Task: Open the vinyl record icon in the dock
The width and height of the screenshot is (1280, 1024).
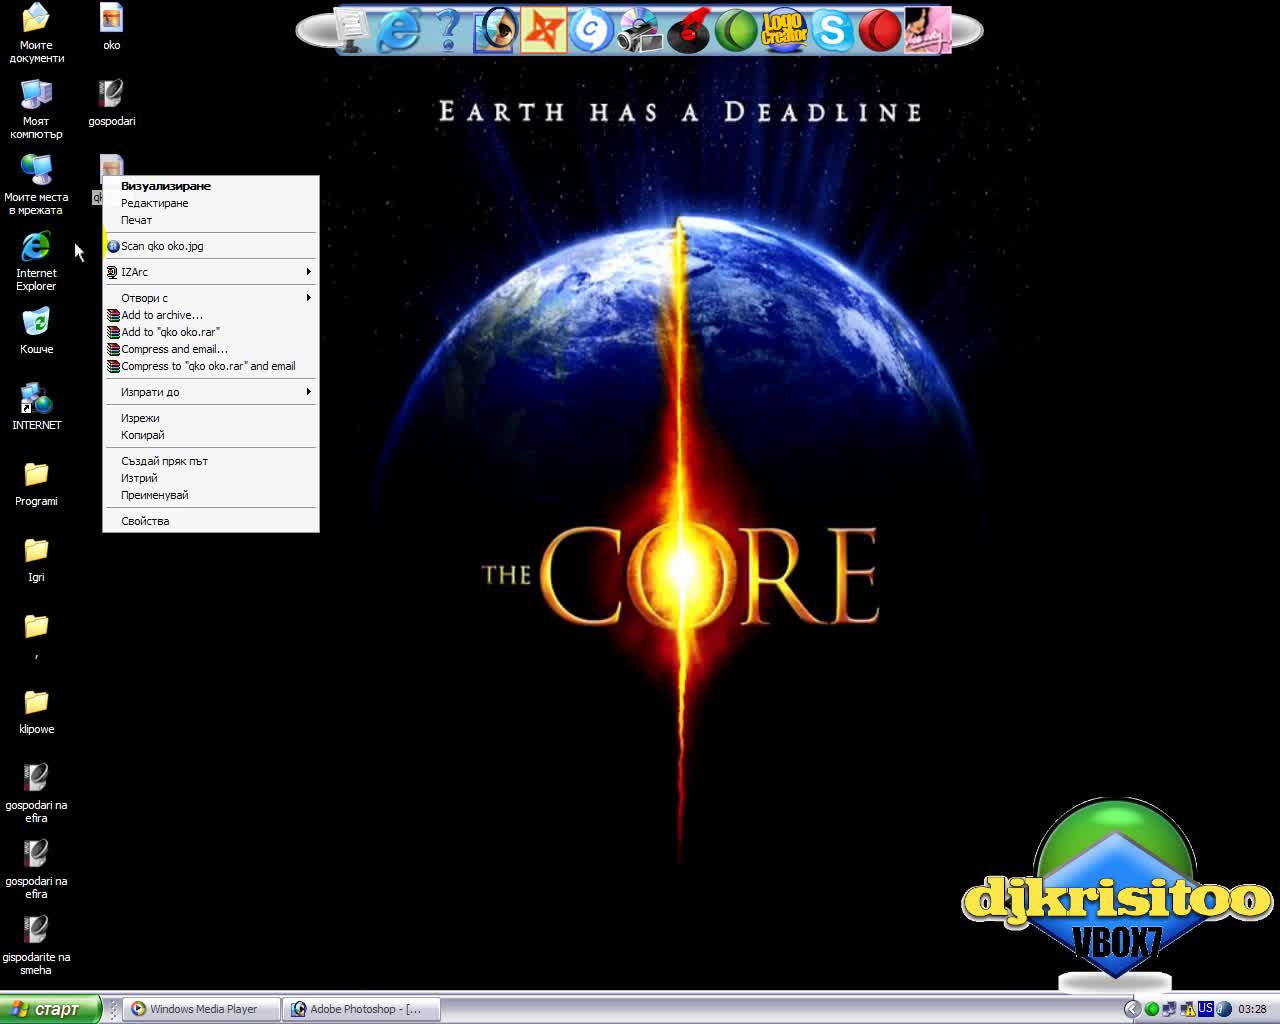Action: 688,31
